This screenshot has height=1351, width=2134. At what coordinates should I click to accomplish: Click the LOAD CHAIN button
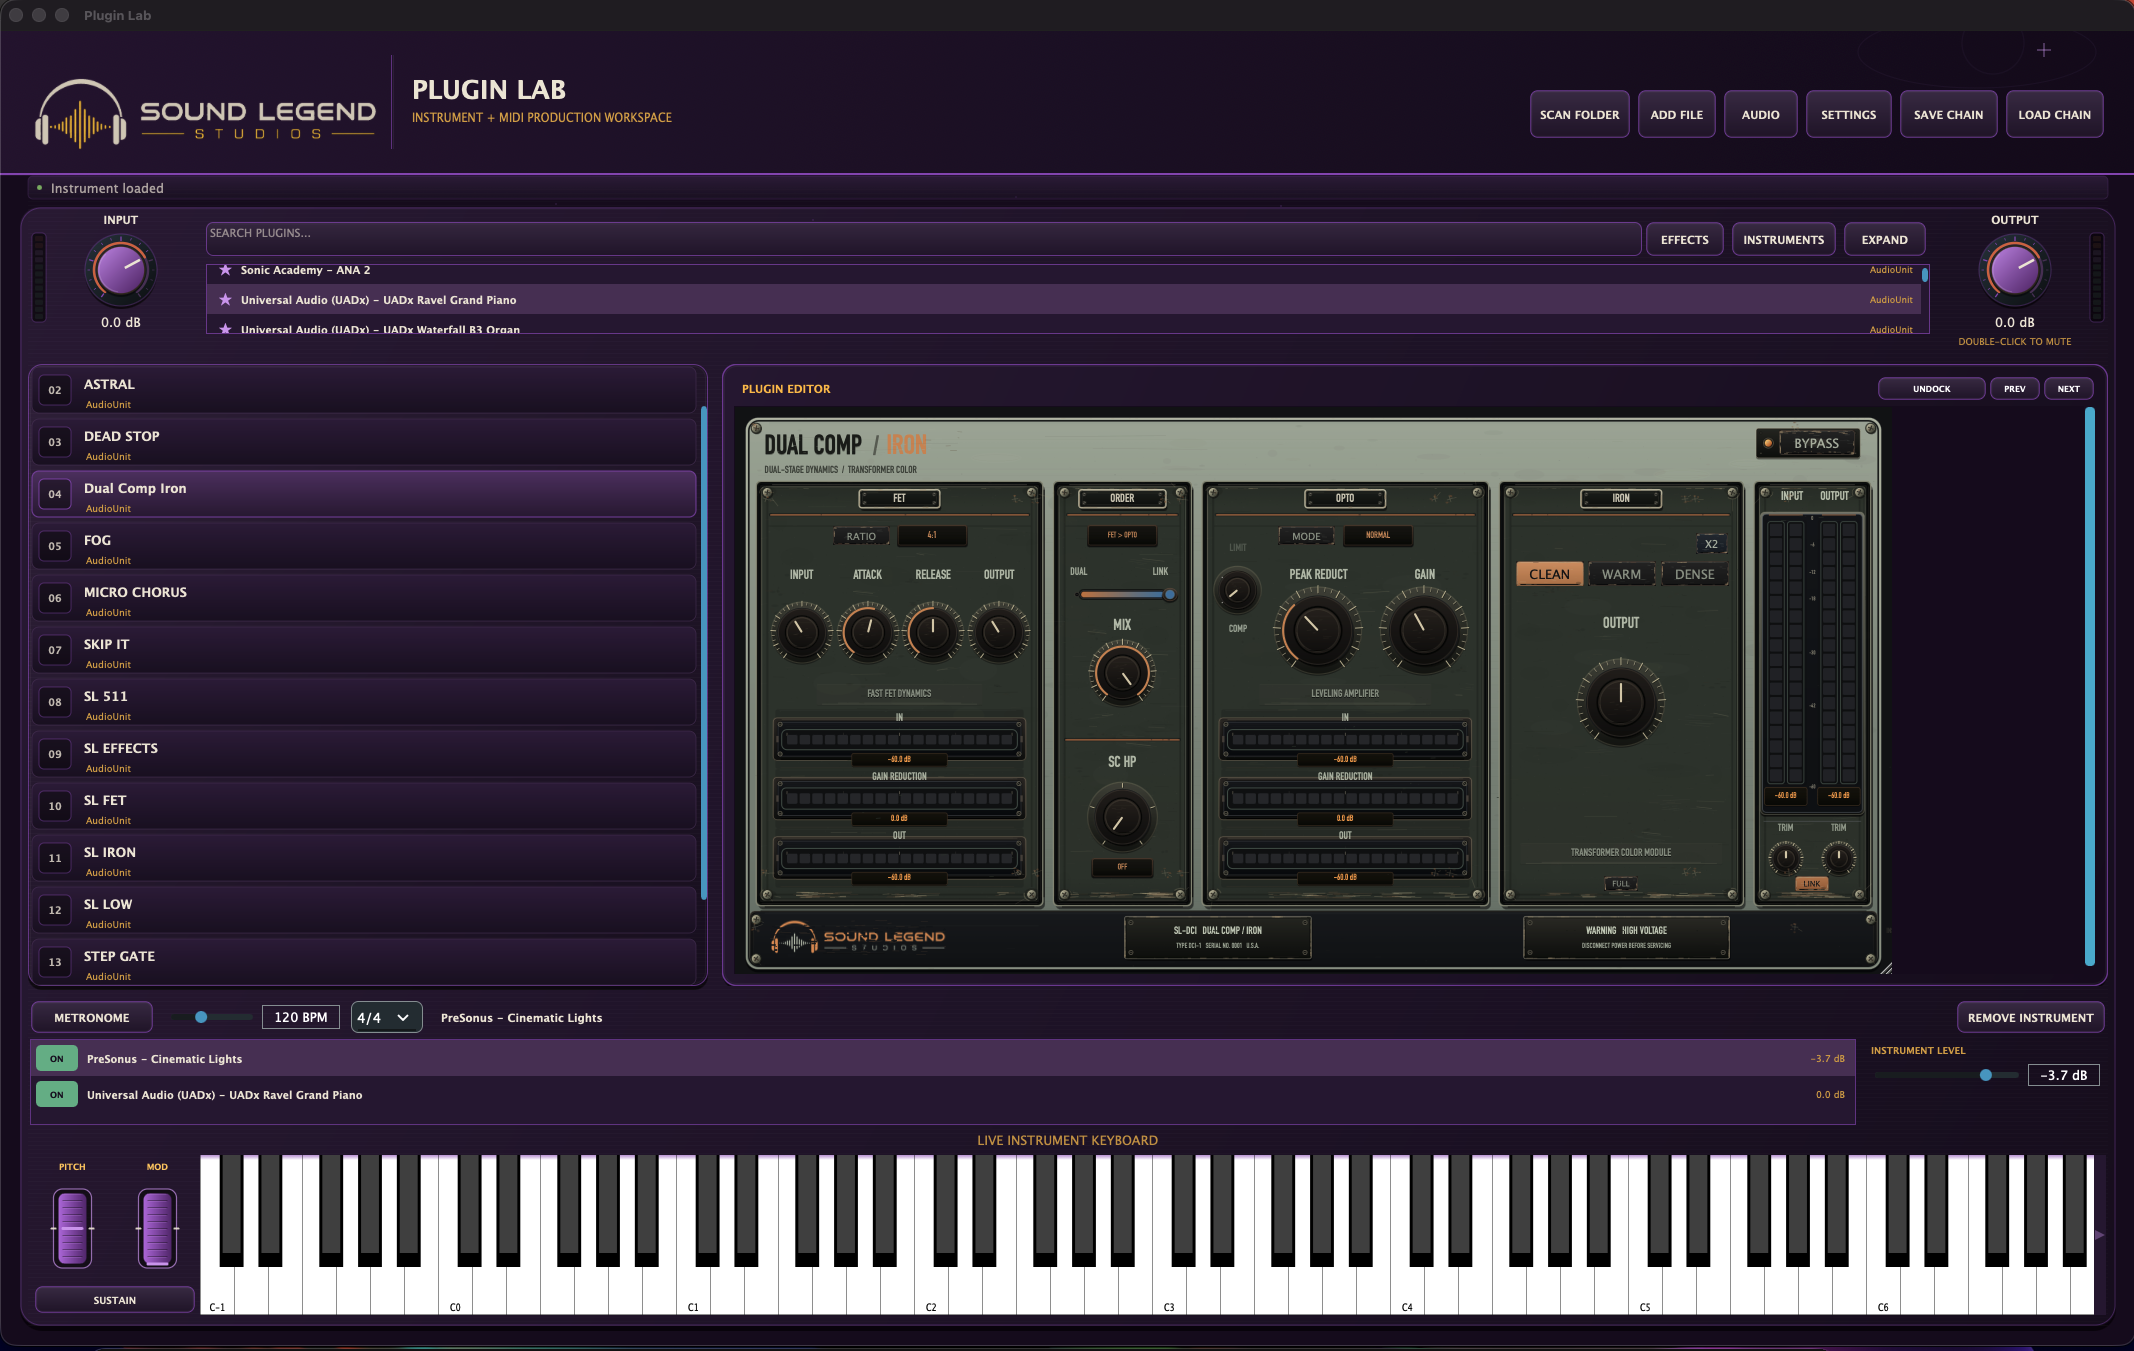click(2054, 114)
